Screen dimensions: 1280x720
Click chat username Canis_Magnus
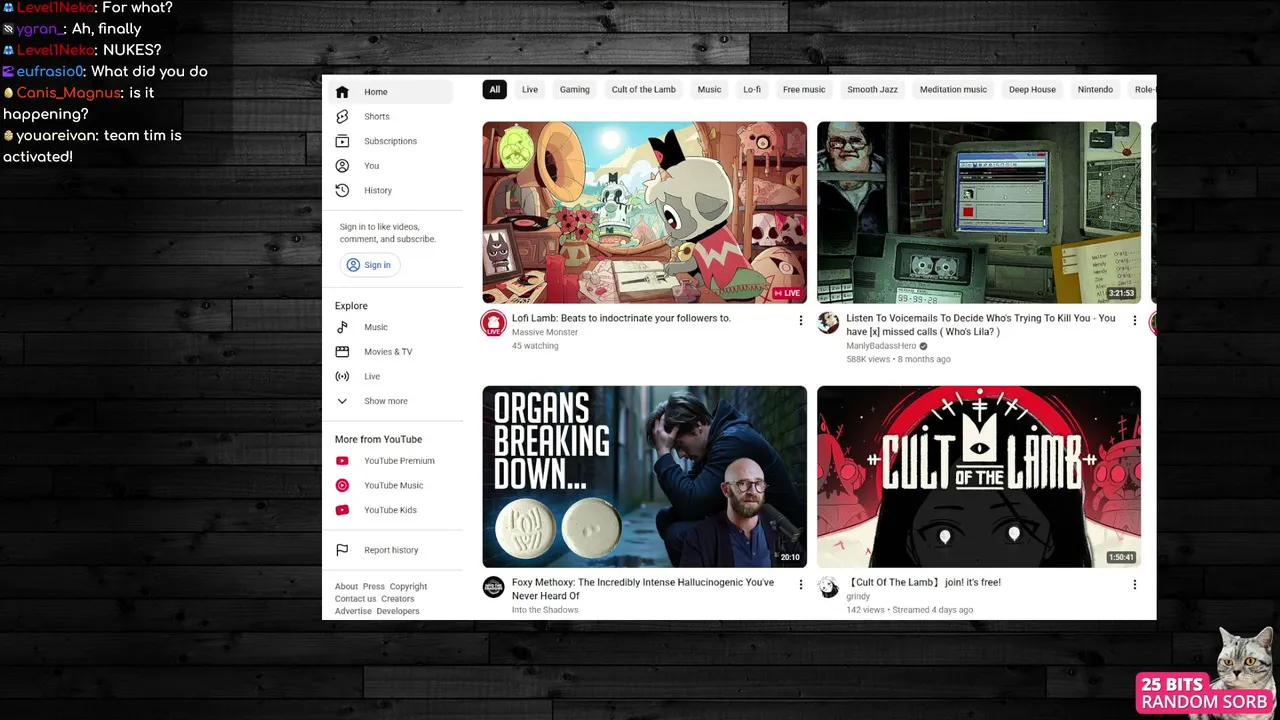click(x=69, y=93)
